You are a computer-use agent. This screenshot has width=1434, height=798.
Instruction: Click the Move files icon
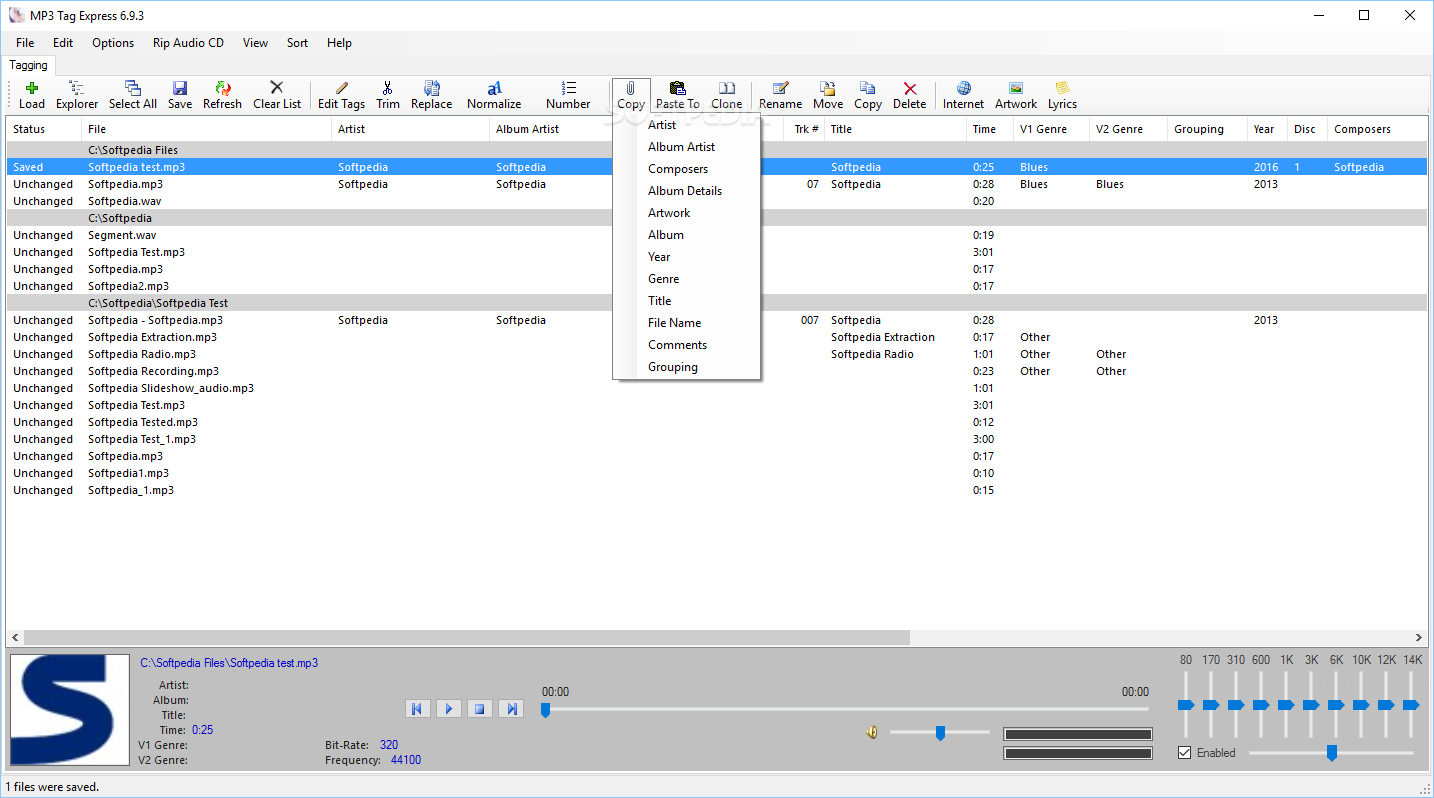pyautogui.click(x=828, y=96)
